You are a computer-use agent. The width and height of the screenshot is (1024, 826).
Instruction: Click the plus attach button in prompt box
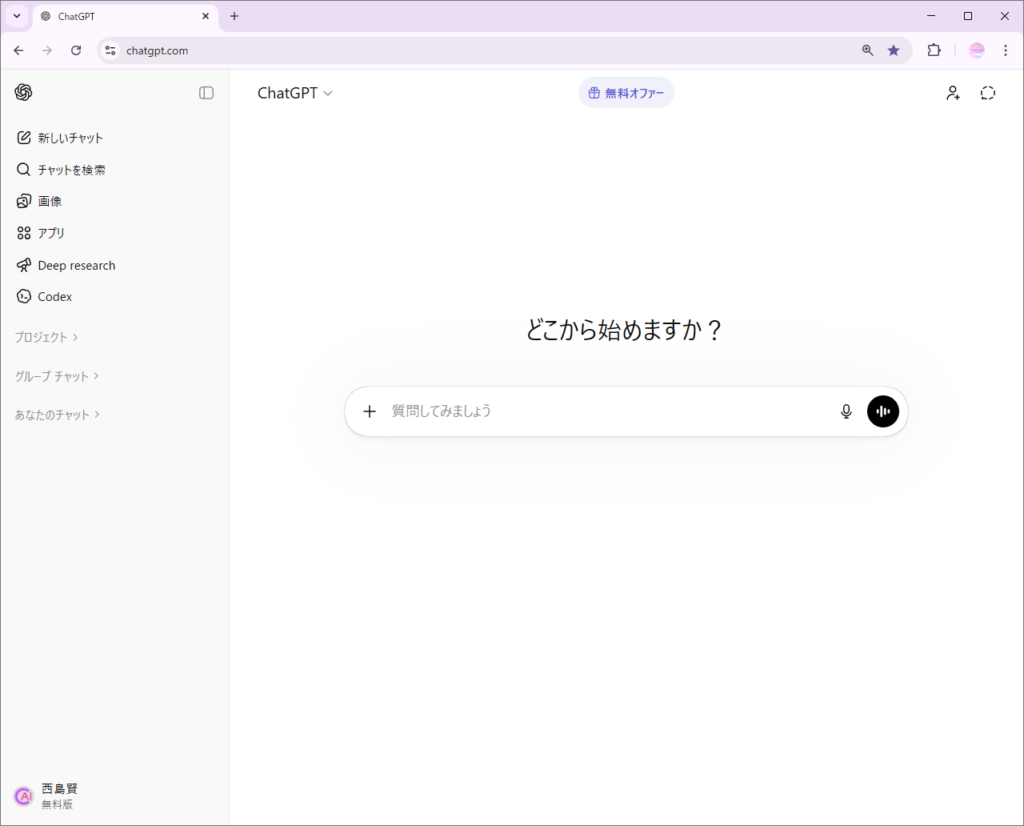[x=369, y=411]
